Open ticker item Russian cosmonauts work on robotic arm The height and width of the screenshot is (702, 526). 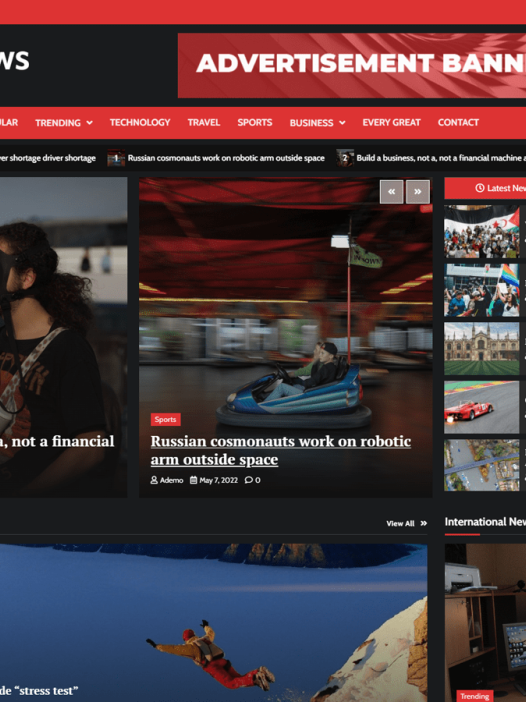[x=226, y=158]
